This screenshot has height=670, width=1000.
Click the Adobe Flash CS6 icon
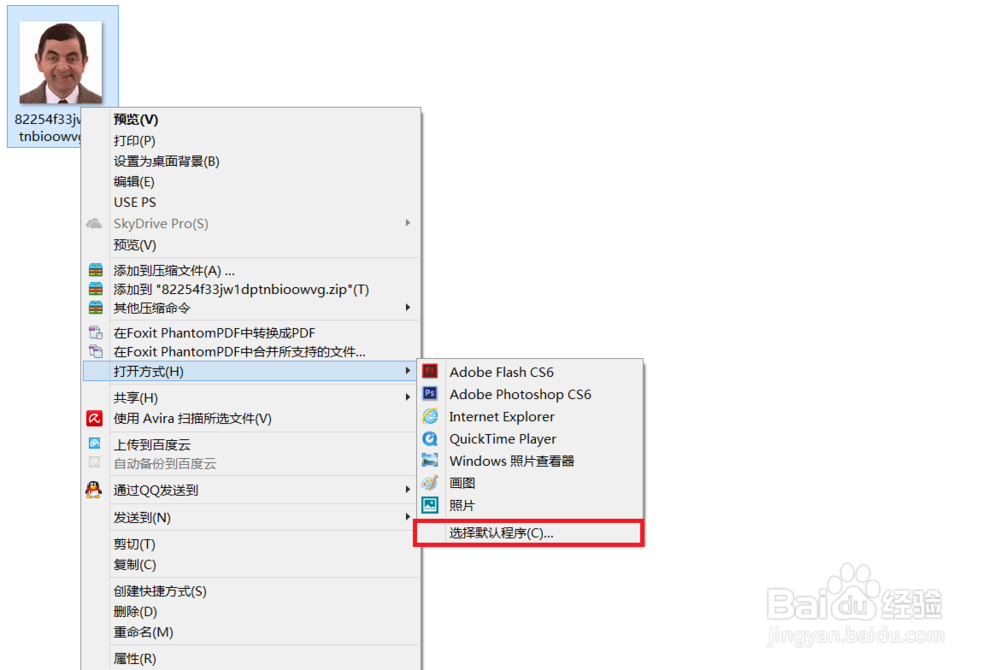430,372
